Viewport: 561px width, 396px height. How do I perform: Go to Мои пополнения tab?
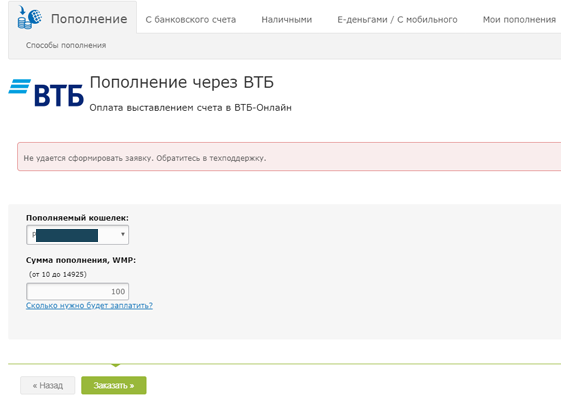point(519,20)
